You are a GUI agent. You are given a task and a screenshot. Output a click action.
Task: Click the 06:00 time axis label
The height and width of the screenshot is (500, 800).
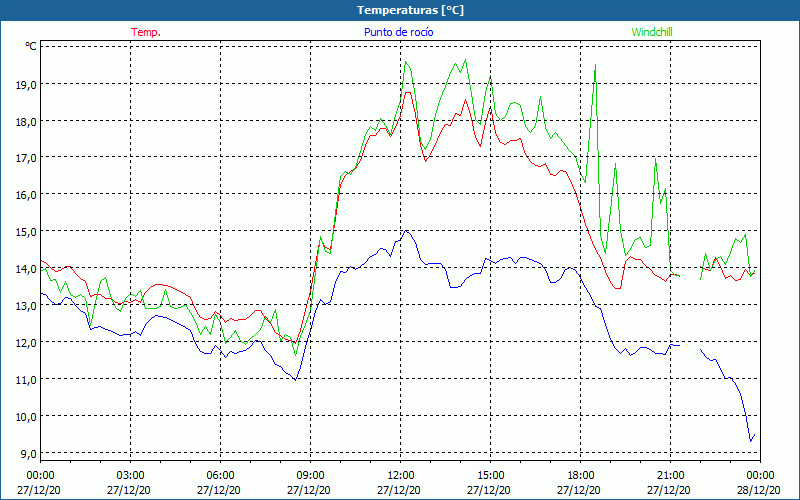220,476
